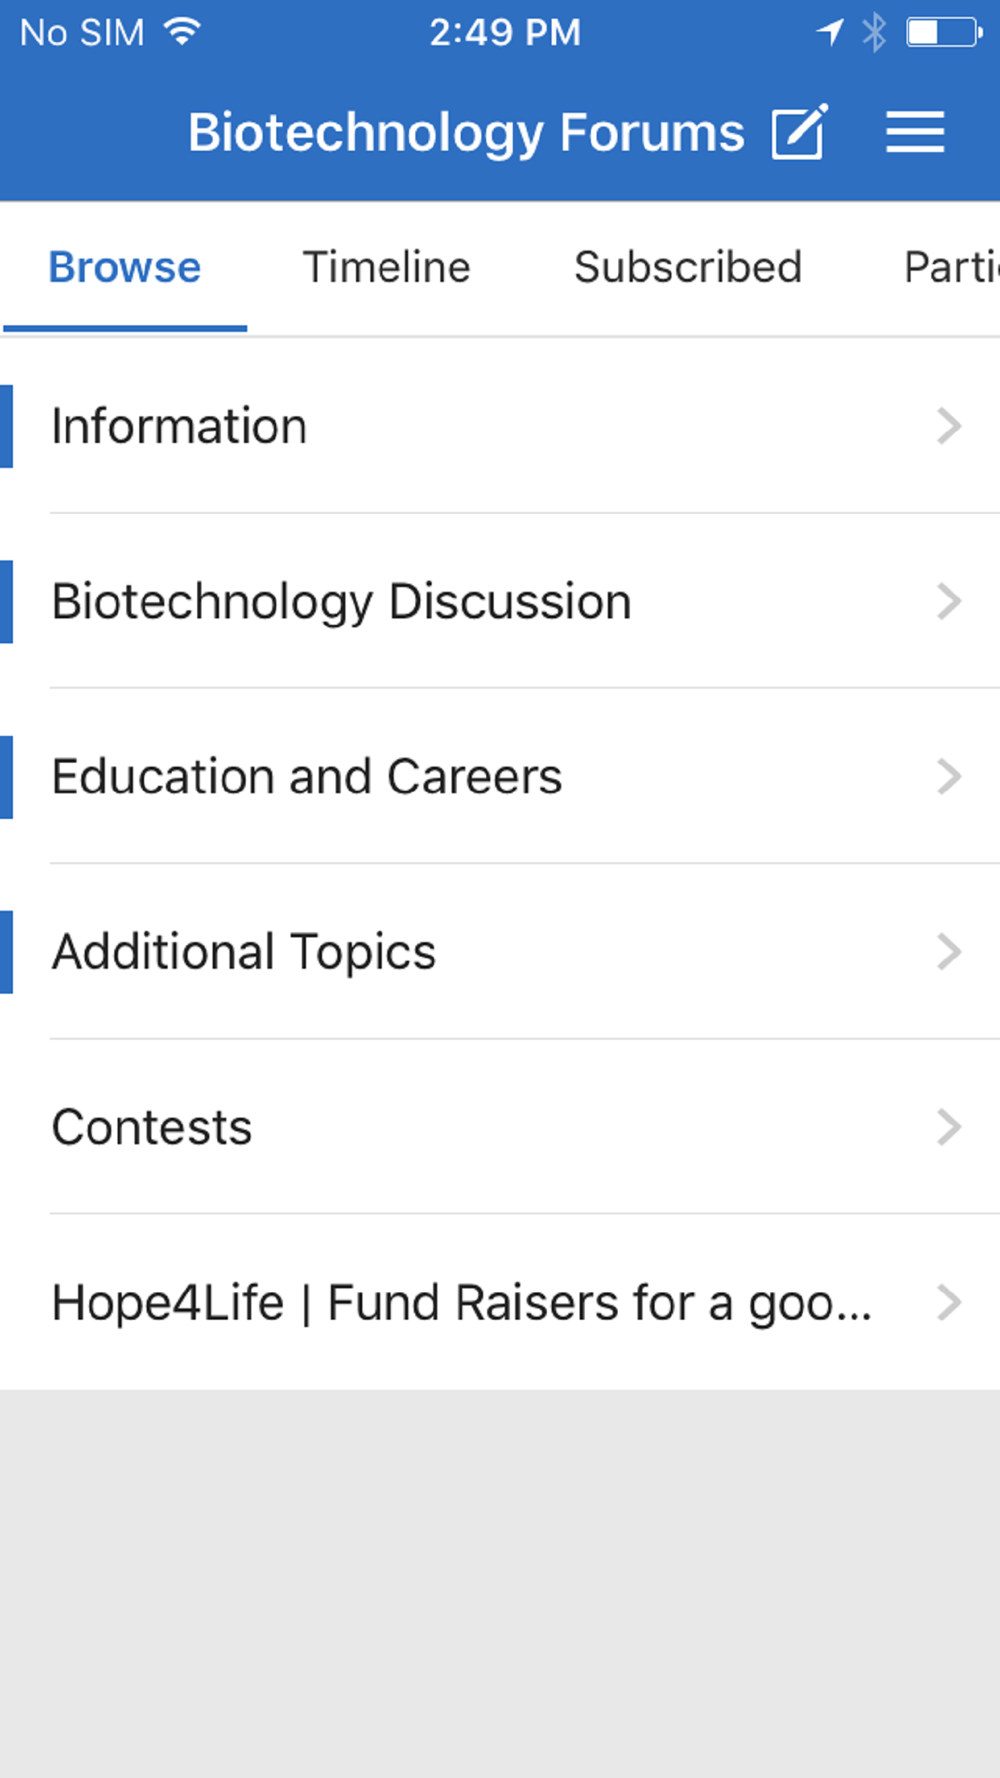Tap the battery indicator icon

click(944, 32)
